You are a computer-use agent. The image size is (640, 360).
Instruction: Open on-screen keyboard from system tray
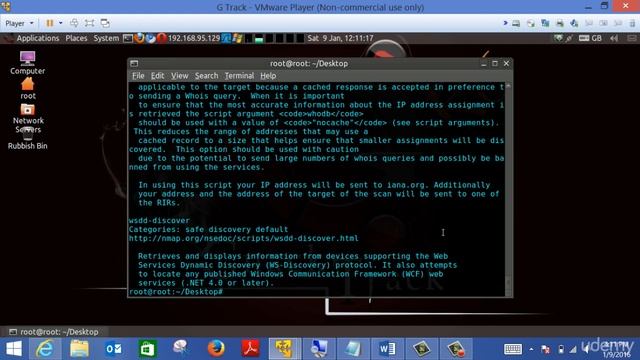point(513,349)
